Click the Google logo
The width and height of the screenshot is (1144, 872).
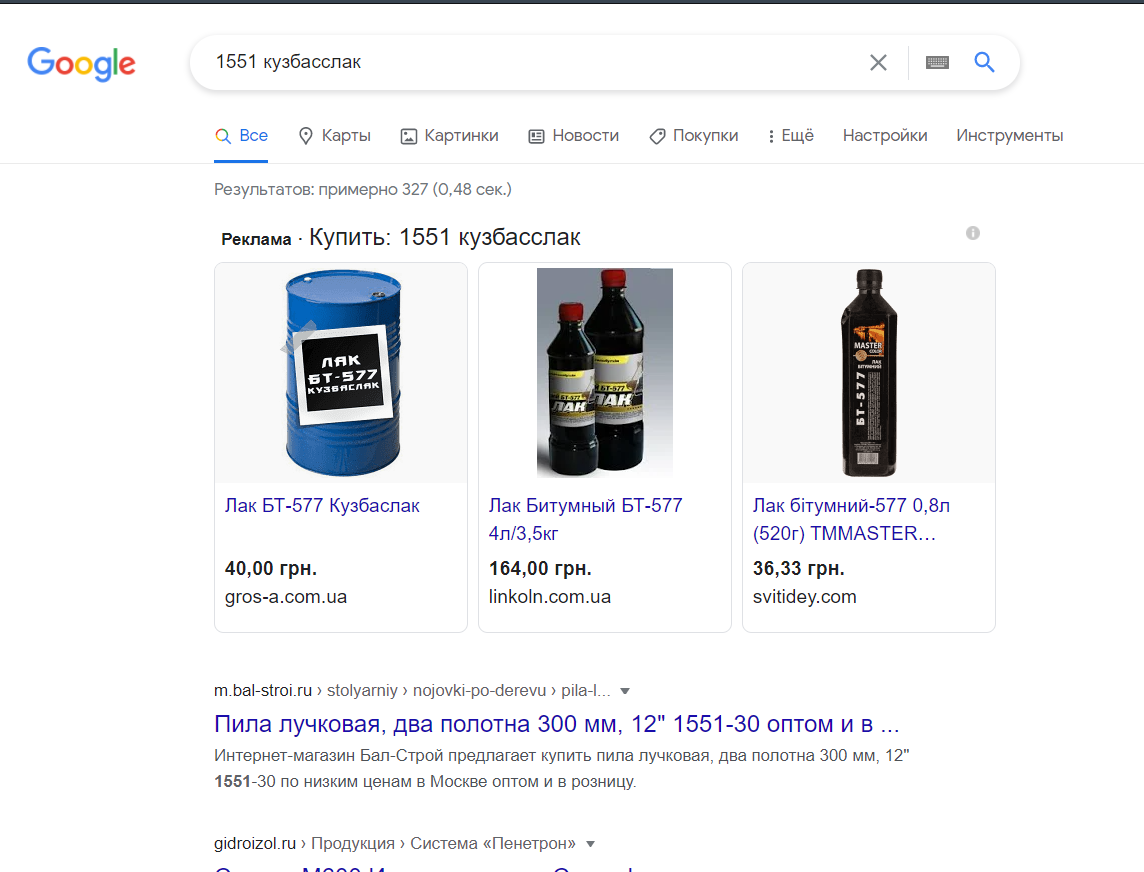click(x=81, y=63)
